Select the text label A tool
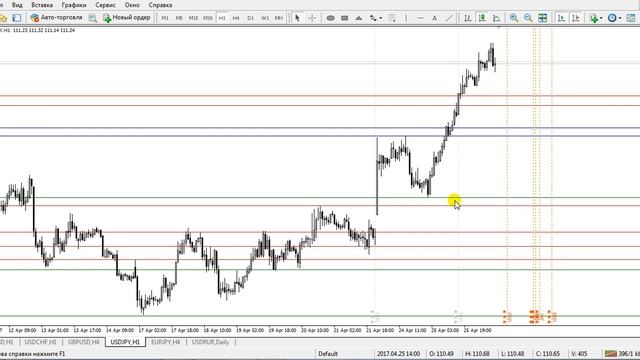Screen dimensions: 640x360 pos(434,18)
